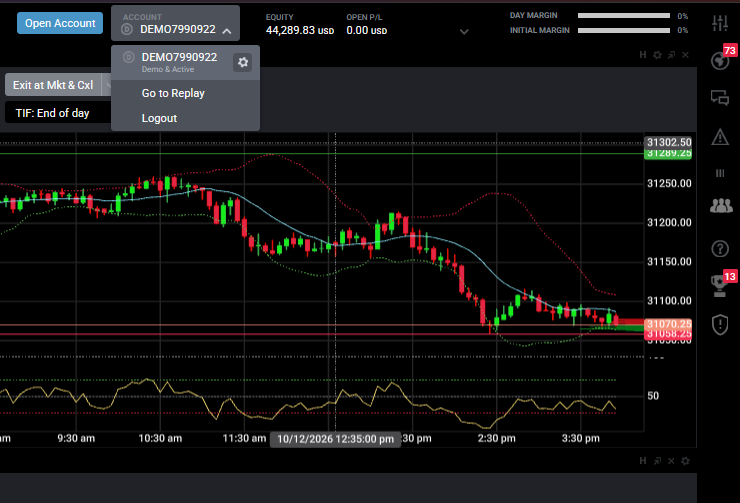Viewport: 740px width, 503px height.
Task: Click the Equity 44,289.83 USD value
Action: [300, 30]
